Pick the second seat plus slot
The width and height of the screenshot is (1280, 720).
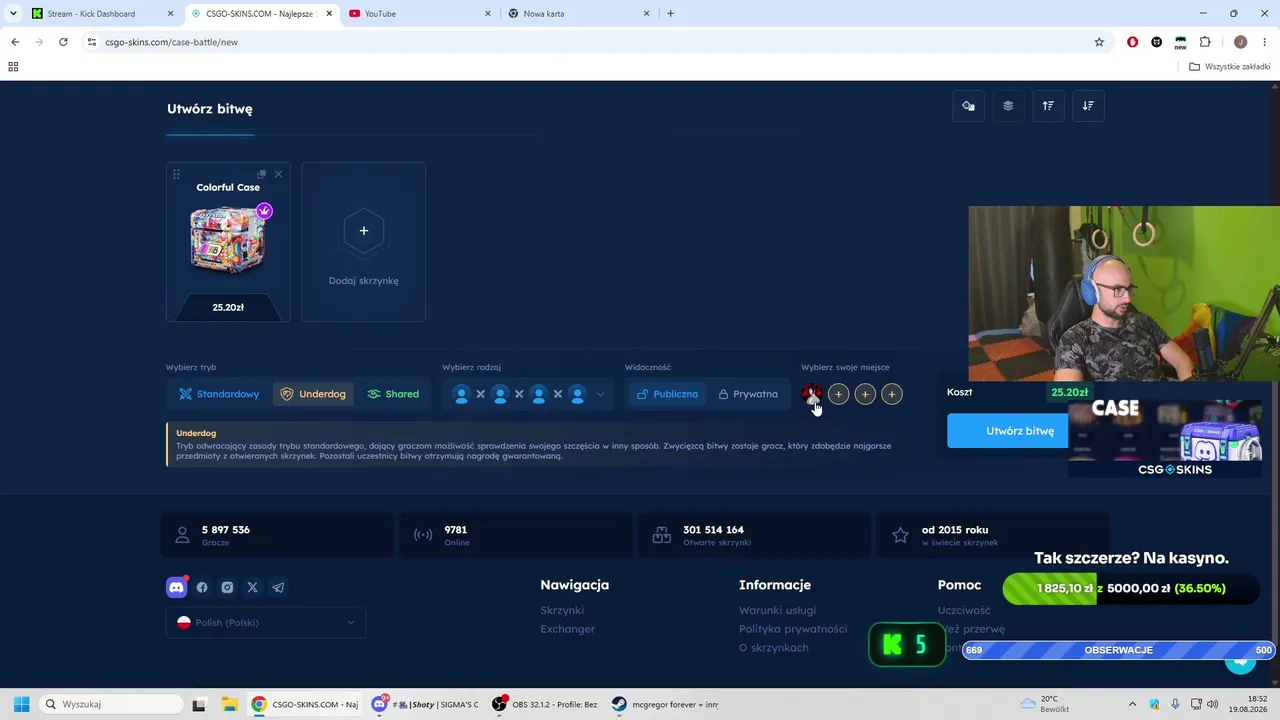click(838, 394)
